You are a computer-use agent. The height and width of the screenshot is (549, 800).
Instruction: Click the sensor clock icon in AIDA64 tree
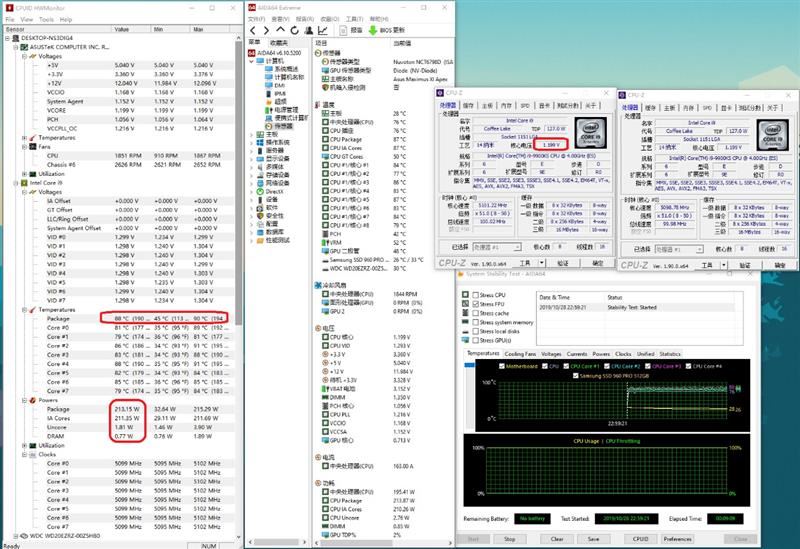[269, 126]
